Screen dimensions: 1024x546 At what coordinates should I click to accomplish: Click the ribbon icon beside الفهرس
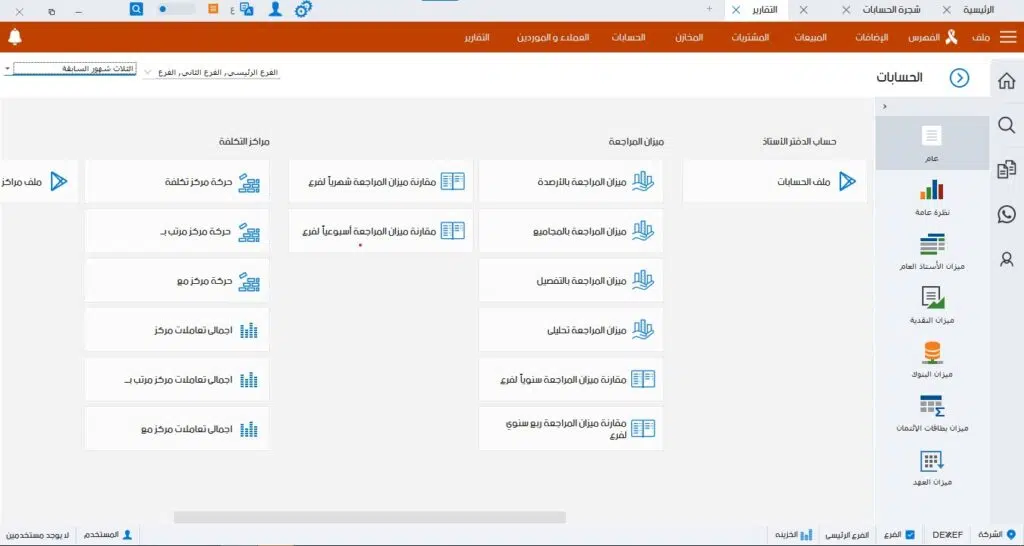951,37
